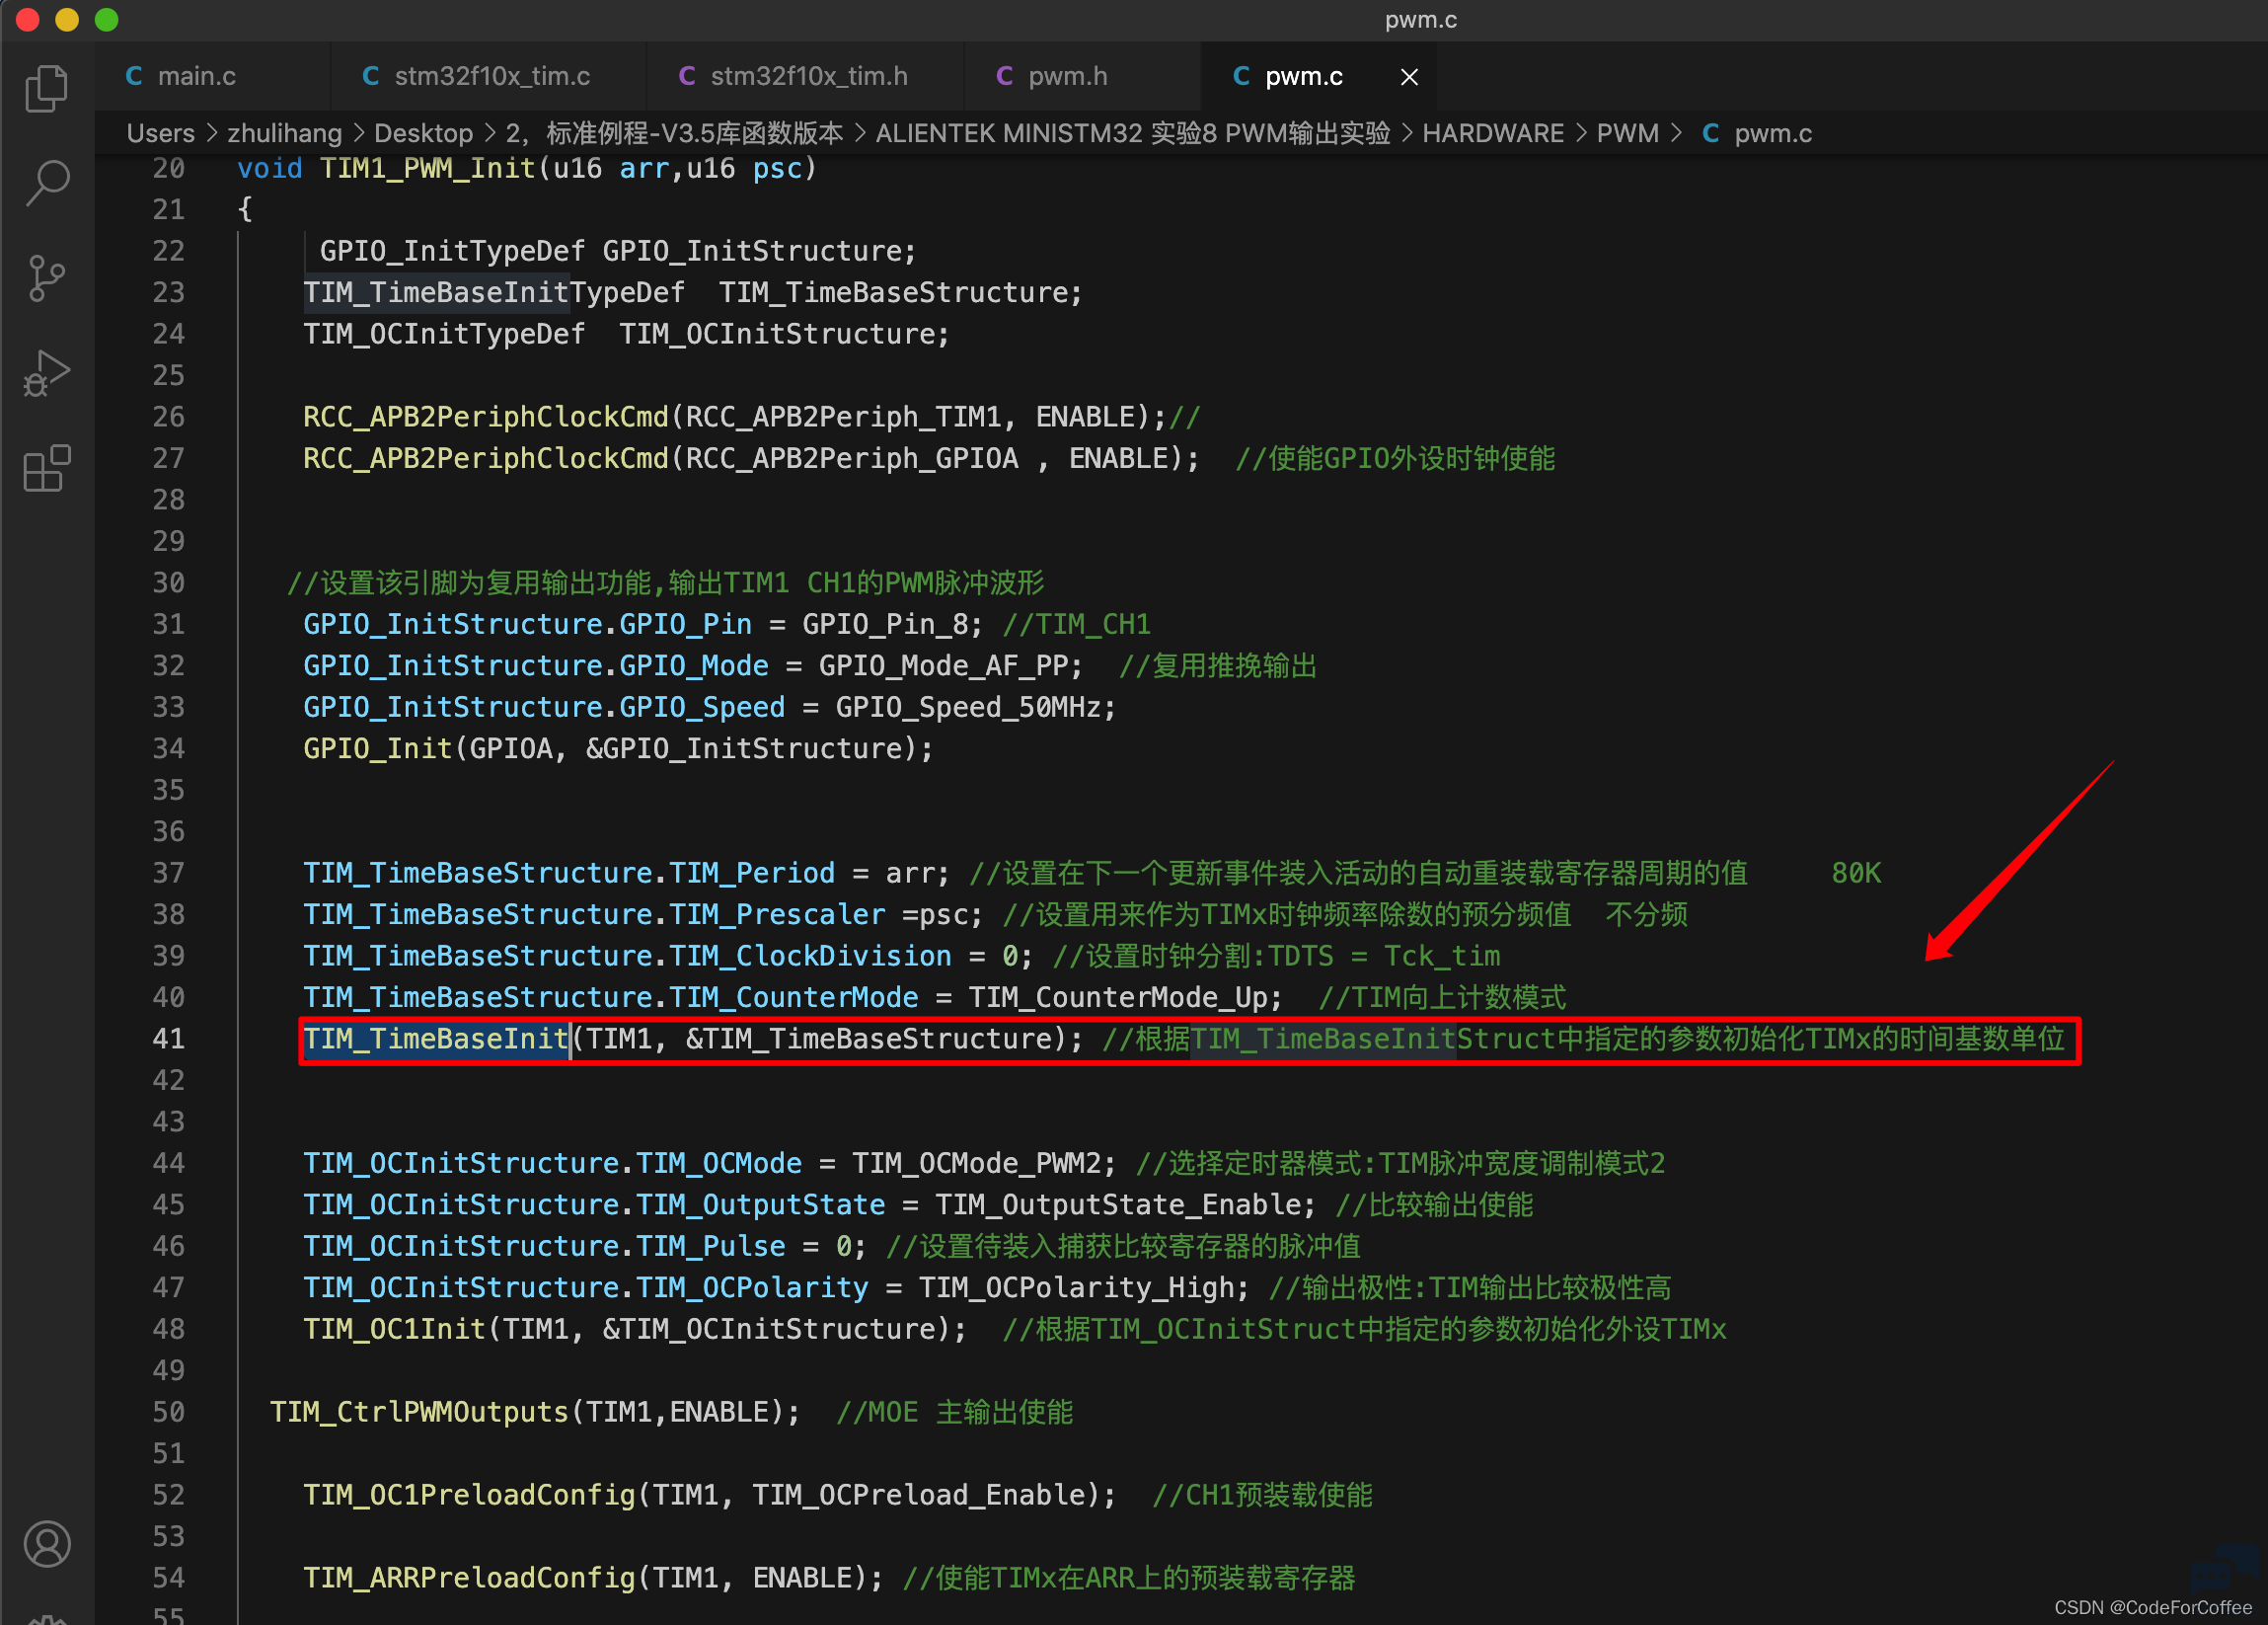Open the Extensions view icon
Screen dimensions: 2268x1625
(x=47, y=468)
